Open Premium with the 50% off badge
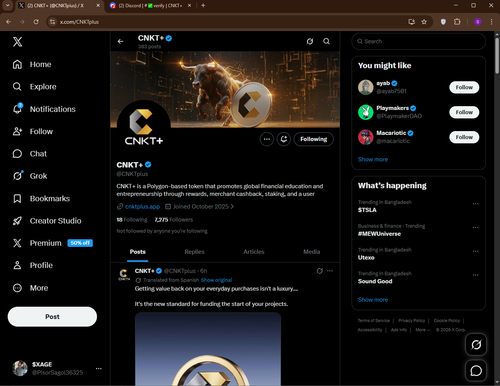Image resolution: width=500 pixels, height=386 pixels. 53,243
